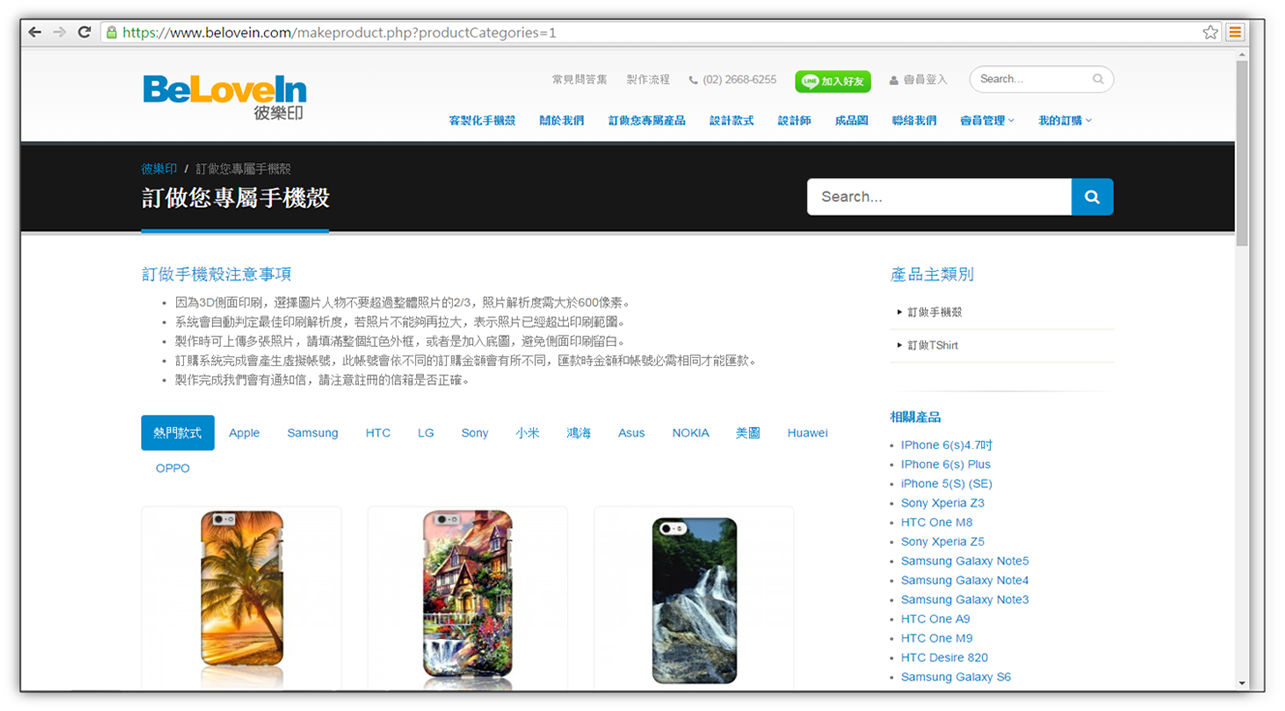The width and height of the screenshot is (1285, 711).
Task: Open the Chrome menu hamburger icon
Action: click(1235, 32)
